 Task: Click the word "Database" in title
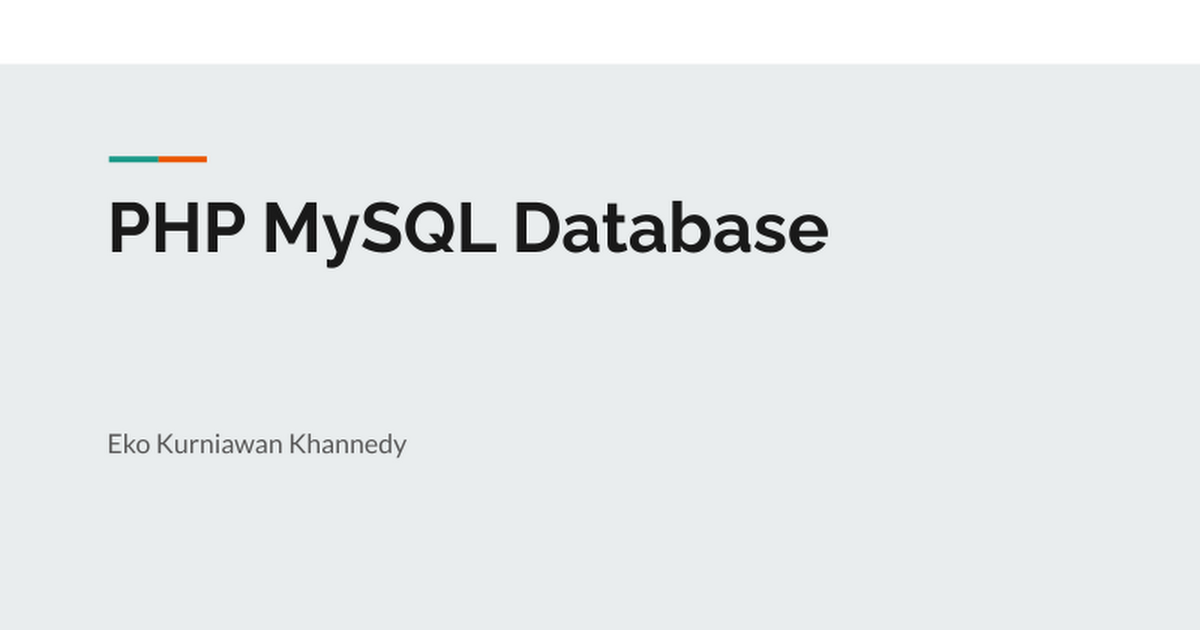click(670, 228)
